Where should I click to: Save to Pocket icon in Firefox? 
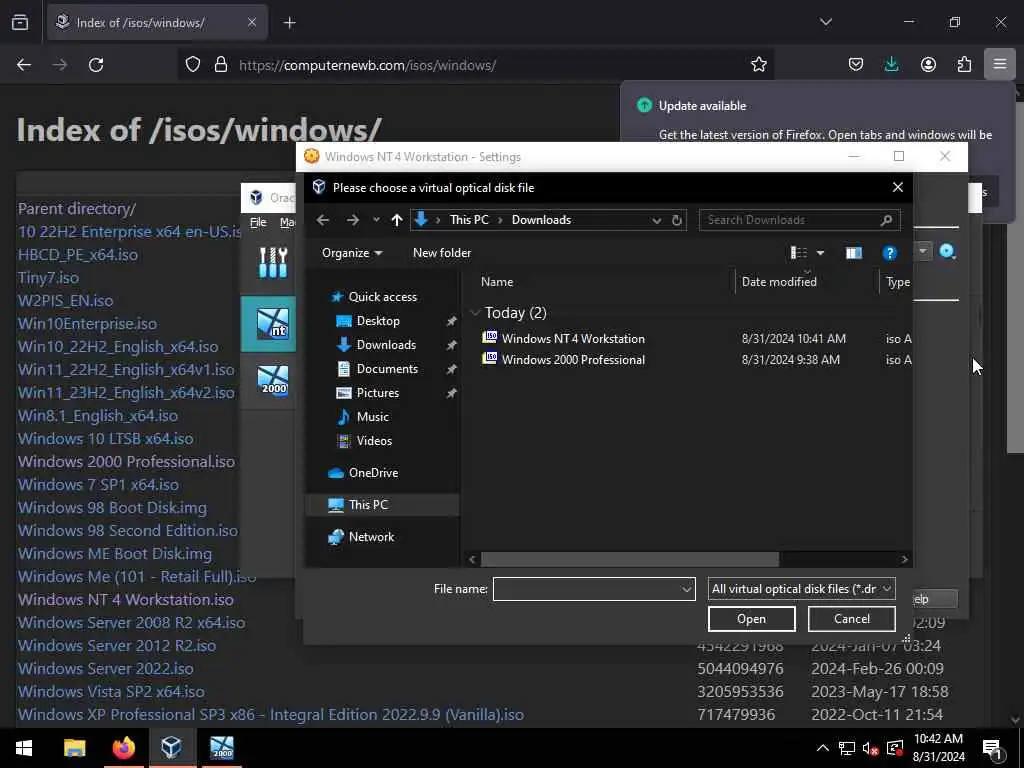pos(856,65)
